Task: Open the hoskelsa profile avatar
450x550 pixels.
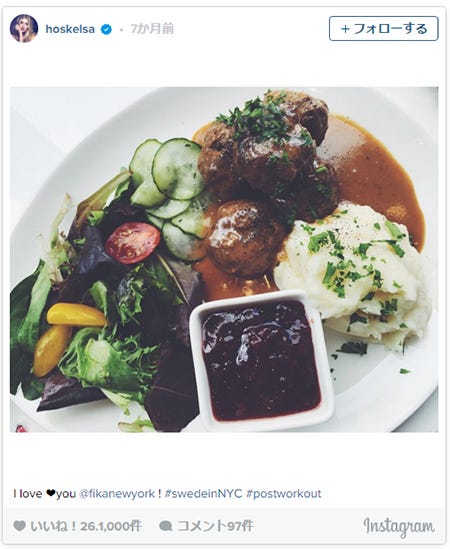Action: click(x=23, y=29)
